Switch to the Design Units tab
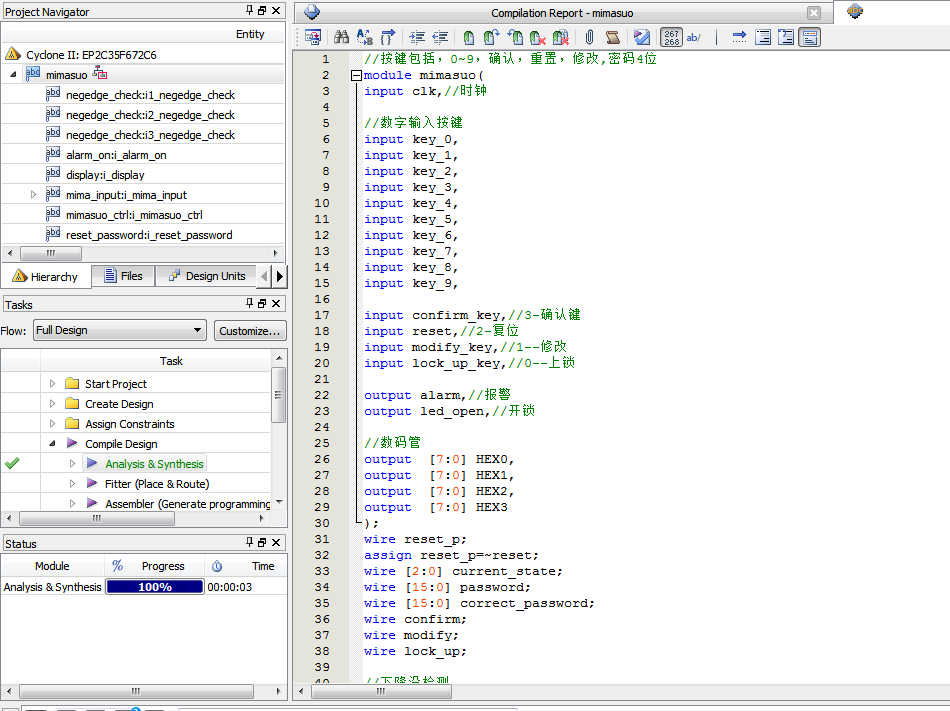This screenshot has height=711, width=950. pos(207,276)
